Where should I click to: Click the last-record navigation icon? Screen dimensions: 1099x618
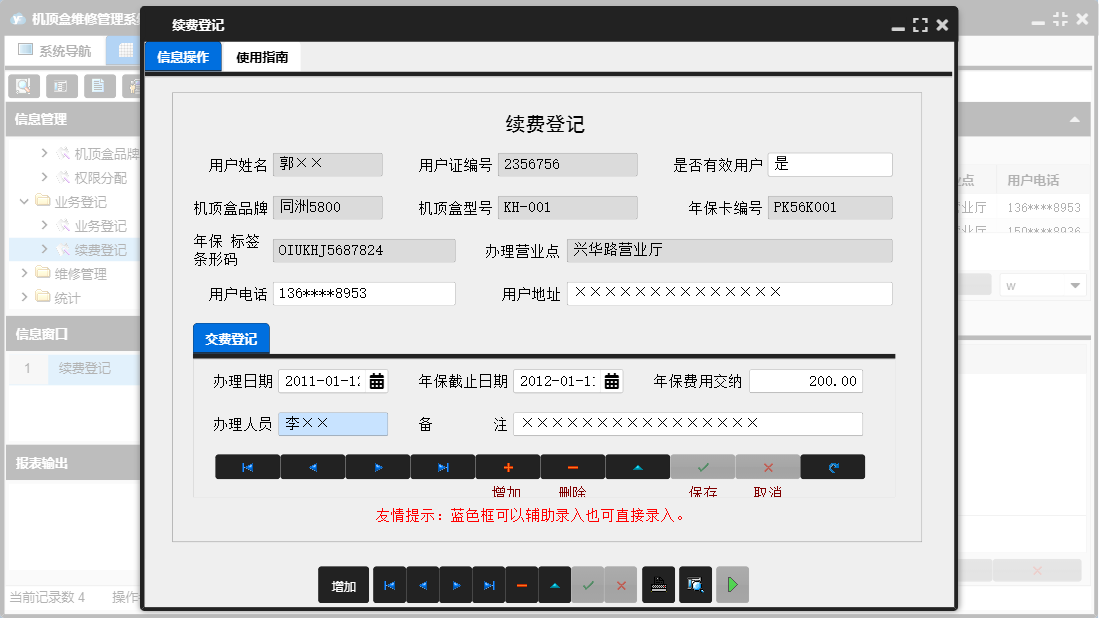pos(443,466)
